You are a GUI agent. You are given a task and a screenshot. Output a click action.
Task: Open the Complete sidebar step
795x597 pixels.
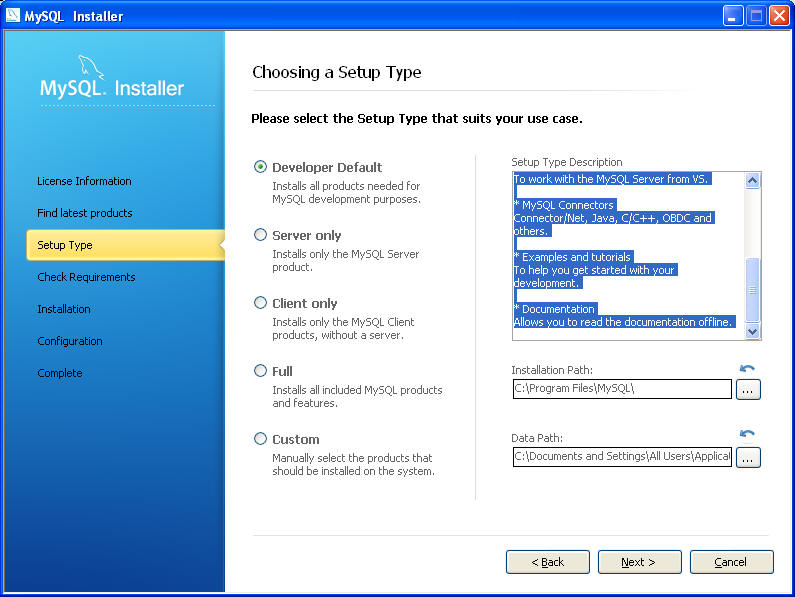tap(60, 373)
